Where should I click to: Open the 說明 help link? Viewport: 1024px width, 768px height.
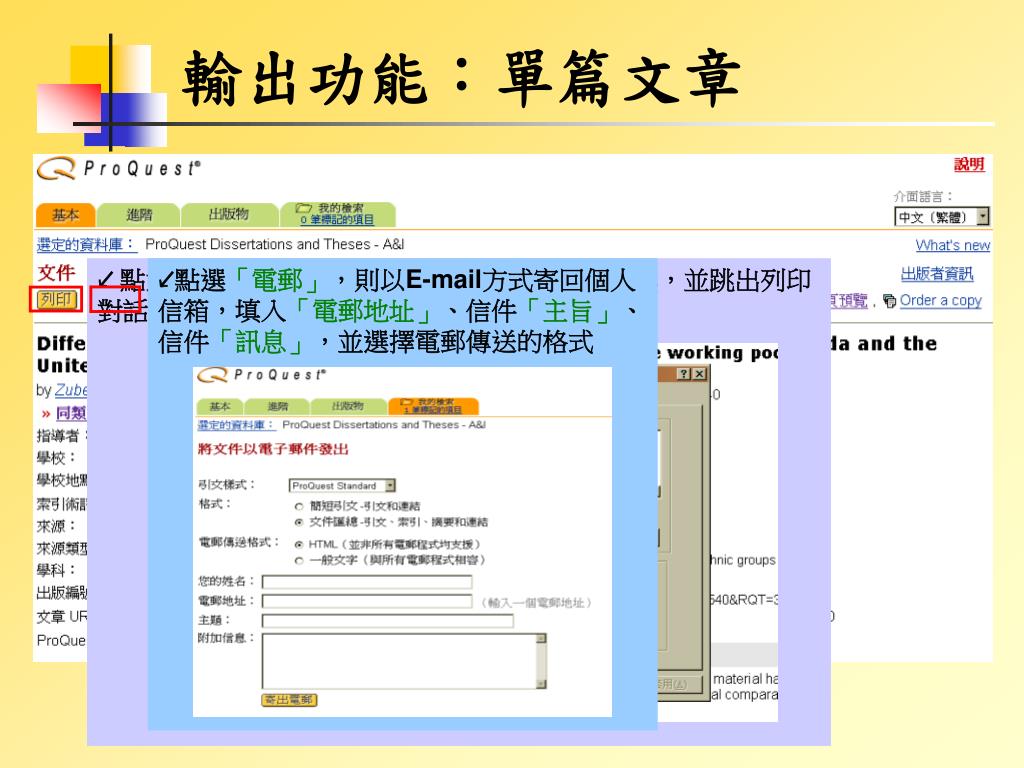point(969,165)
